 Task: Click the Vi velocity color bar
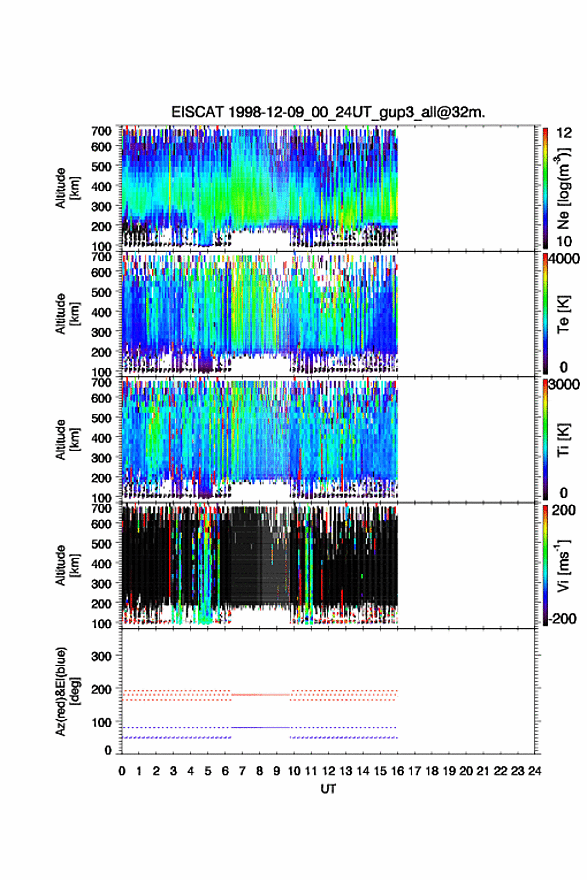click(545, 565)
